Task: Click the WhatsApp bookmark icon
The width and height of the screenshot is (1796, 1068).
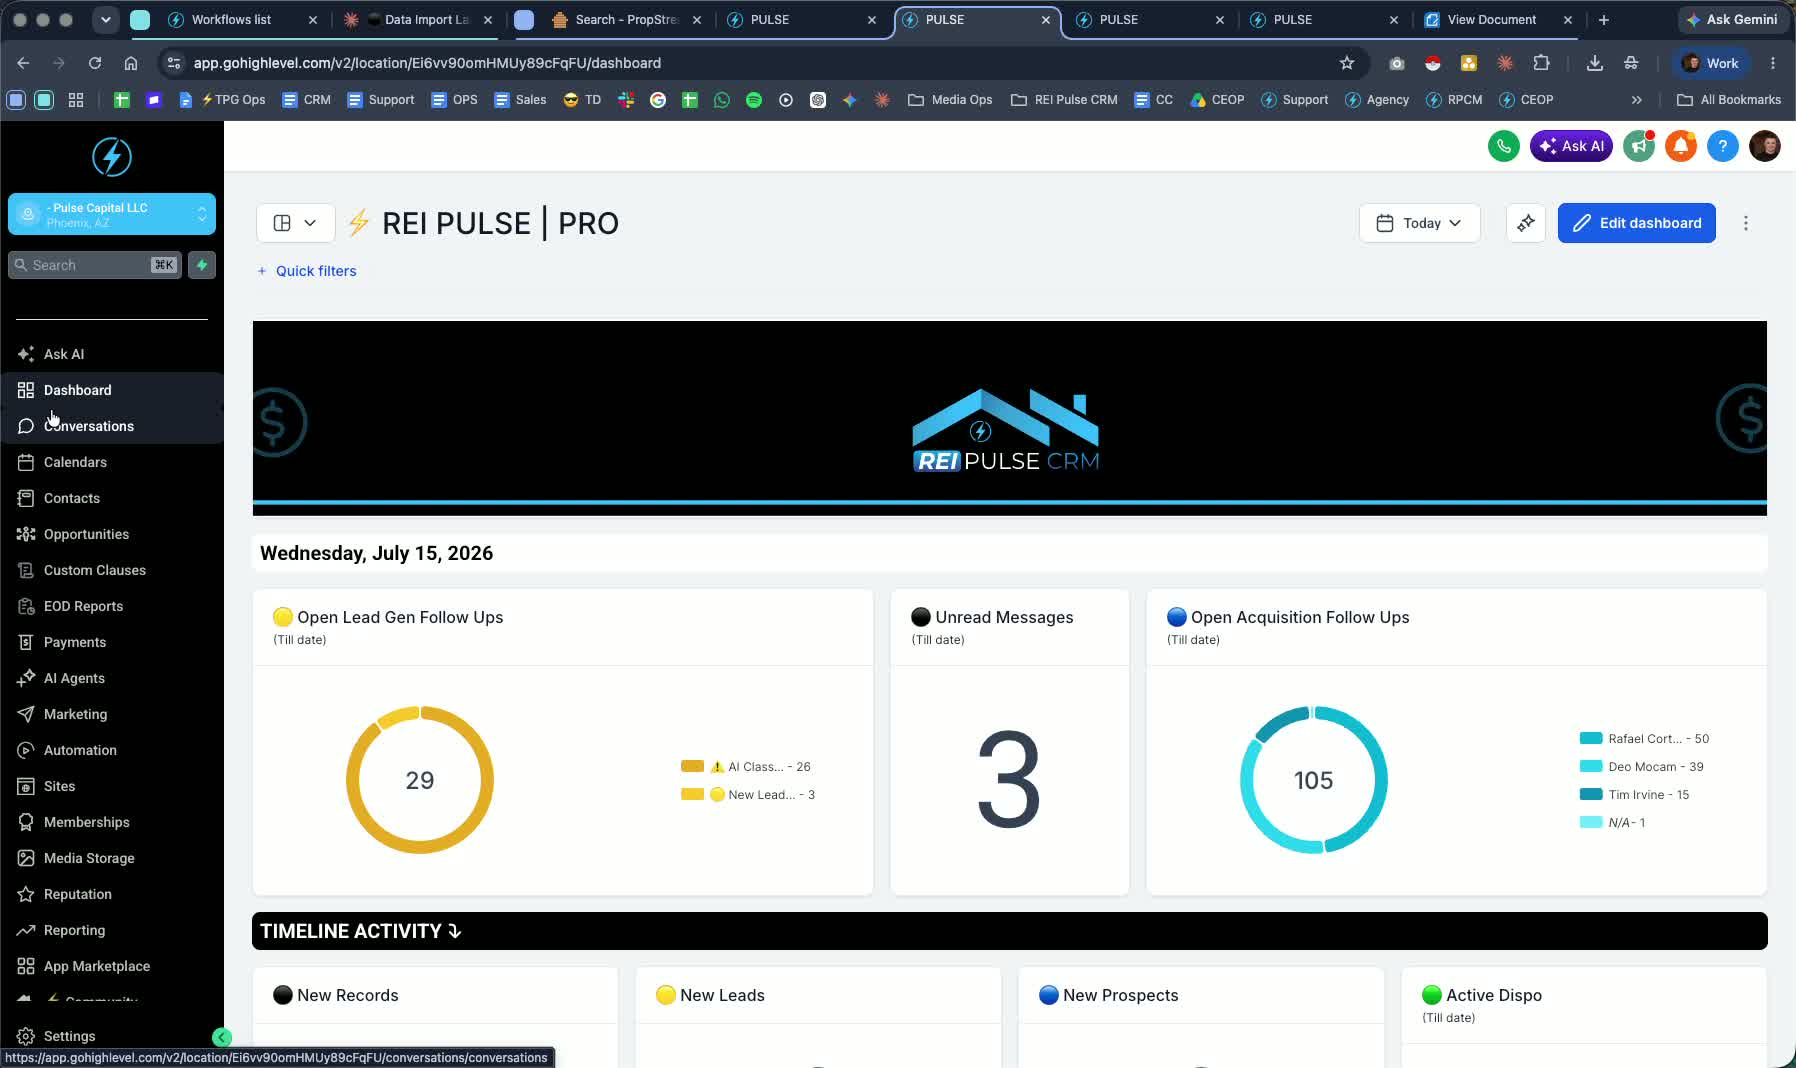Action: pyautogui.click(x=722, y=100)
